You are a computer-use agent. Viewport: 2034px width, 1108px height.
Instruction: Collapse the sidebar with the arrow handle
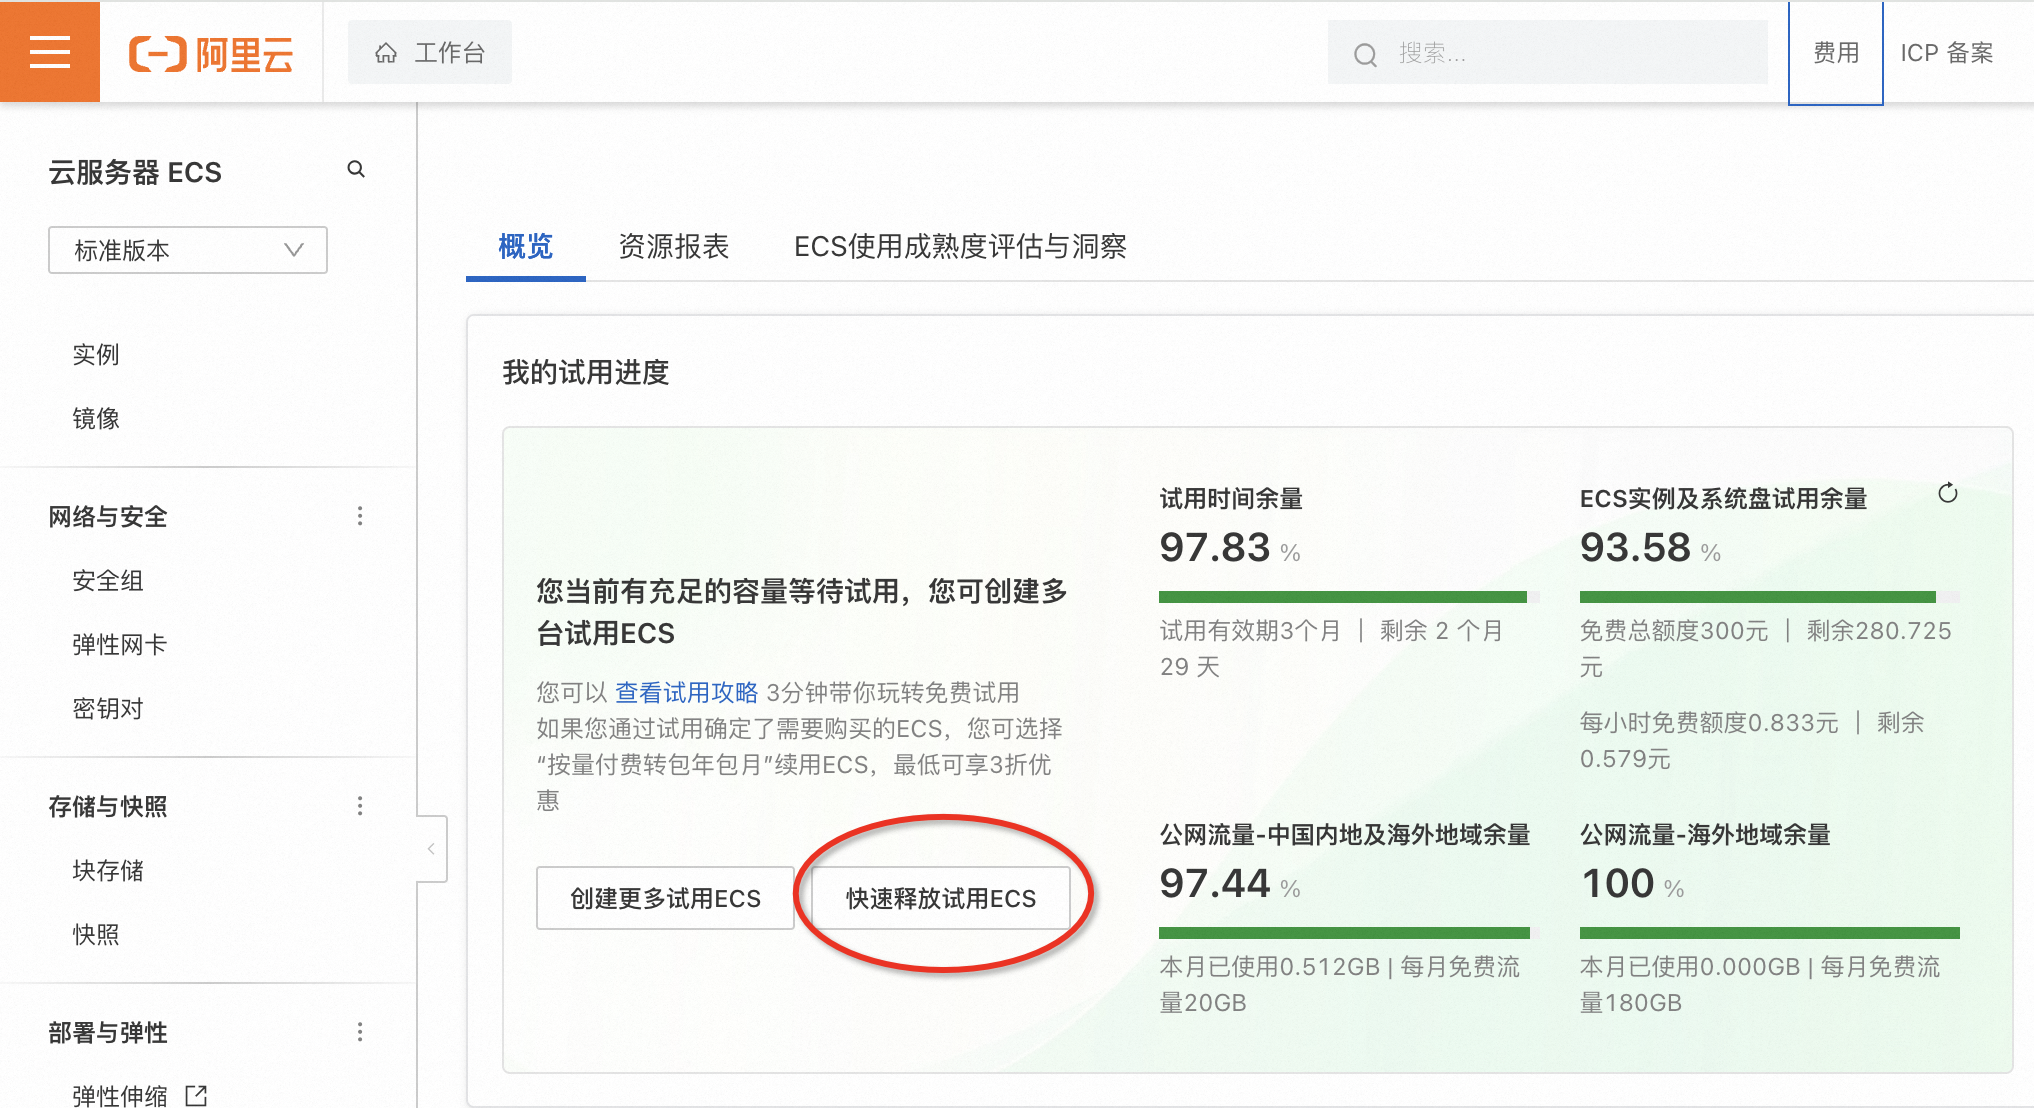point(432,849)
